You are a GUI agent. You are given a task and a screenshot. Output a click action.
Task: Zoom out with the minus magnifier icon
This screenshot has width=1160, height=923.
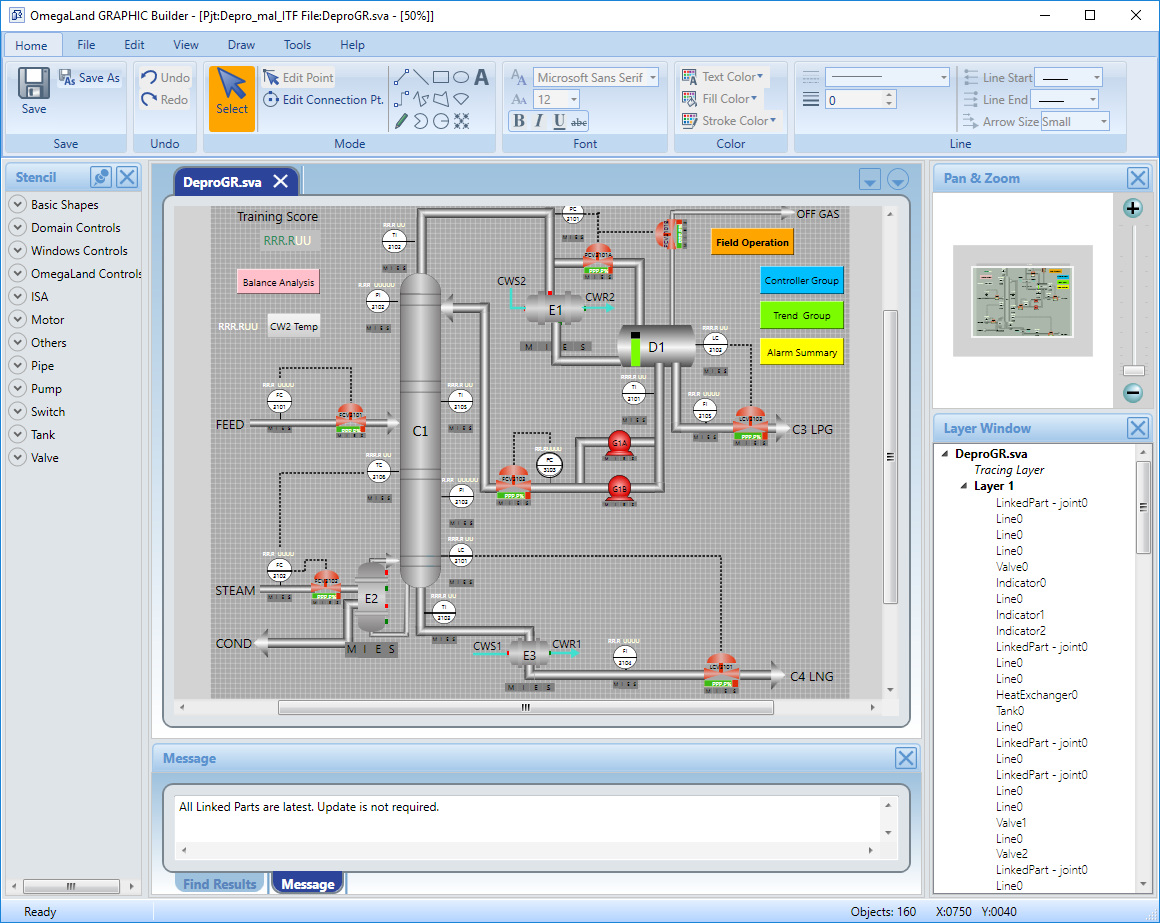tap(1132, 393)
